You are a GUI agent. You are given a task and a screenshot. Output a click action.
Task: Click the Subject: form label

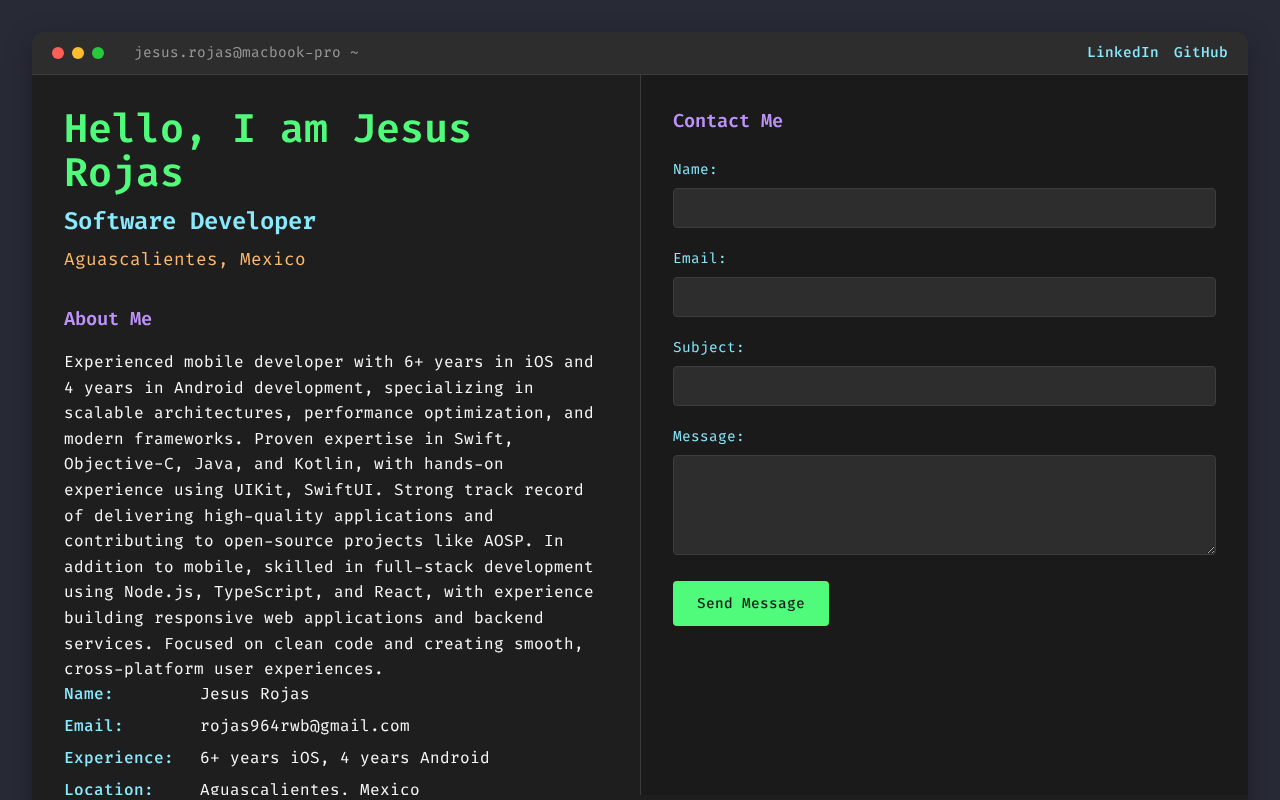click(708, 348)
